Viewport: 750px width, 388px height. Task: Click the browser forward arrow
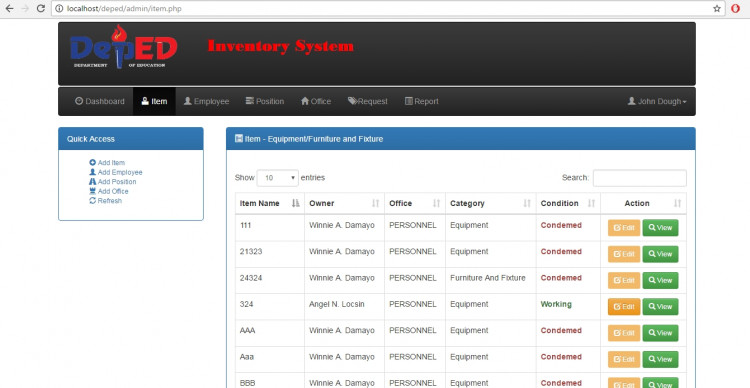(x=25, y=8)
